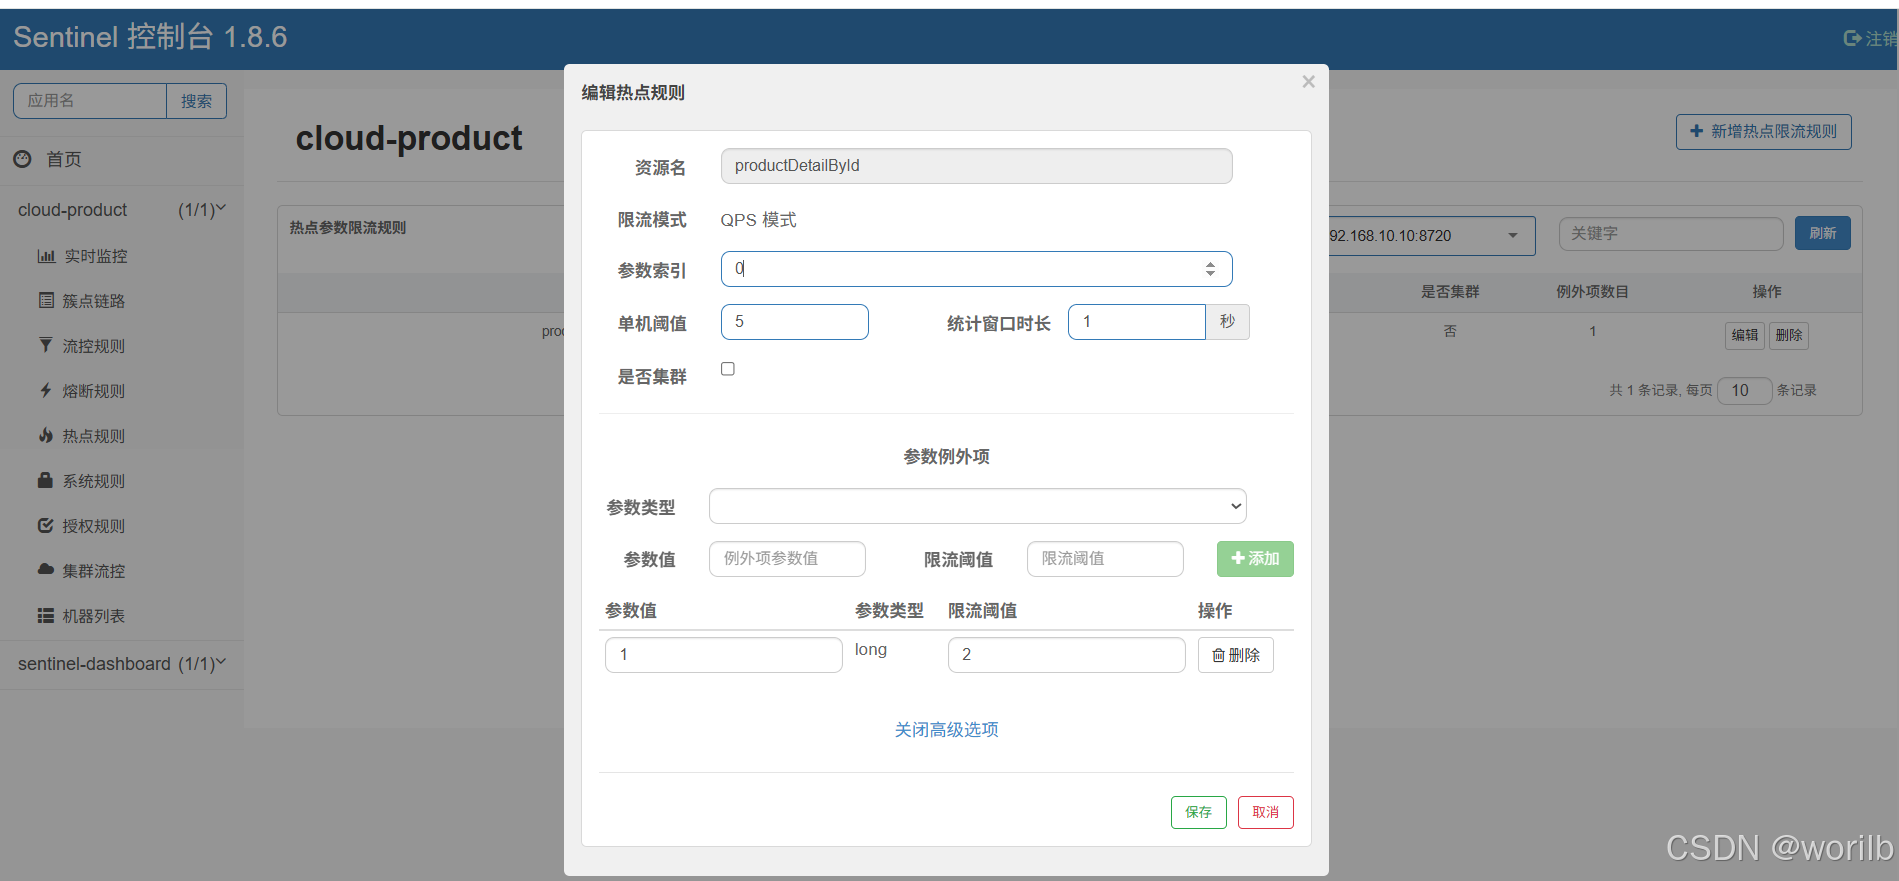
Task: Toggle the 是否集群 checkbox
Action: [x=728, y=369]
